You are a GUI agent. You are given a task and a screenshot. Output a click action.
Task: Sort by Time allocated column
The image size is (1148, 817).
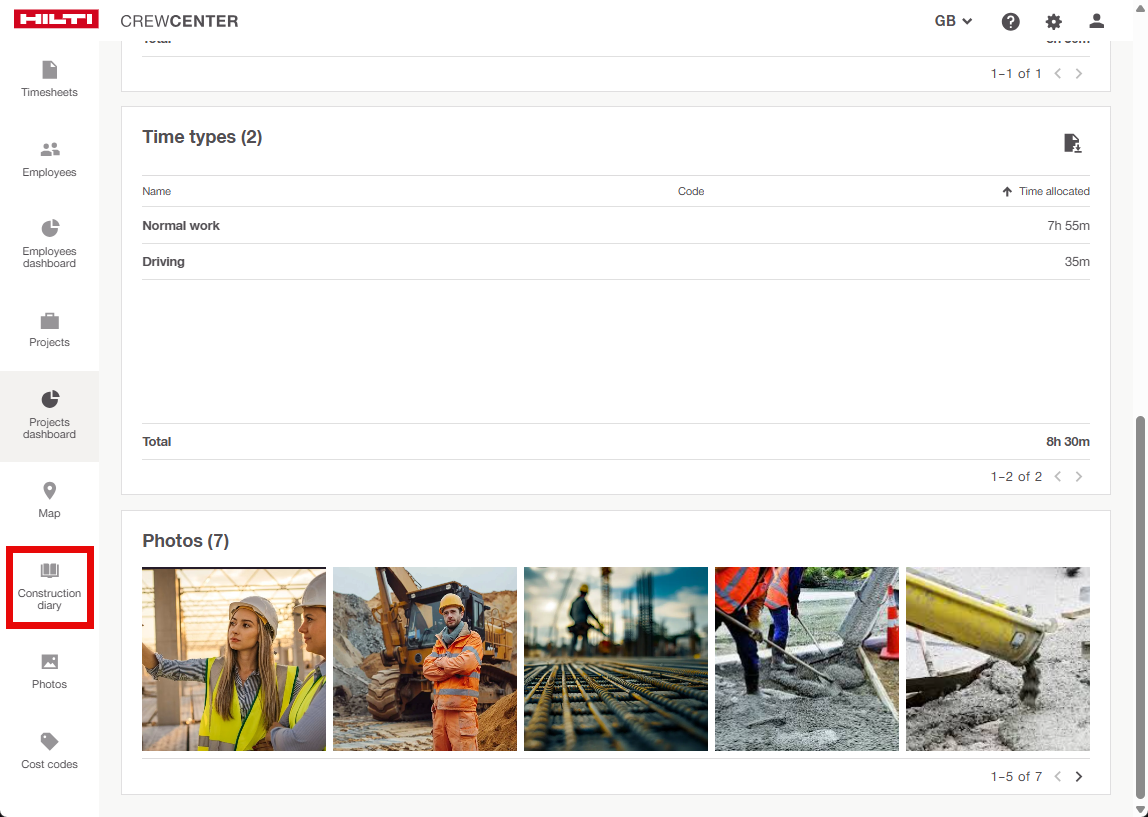point(1053,191)
